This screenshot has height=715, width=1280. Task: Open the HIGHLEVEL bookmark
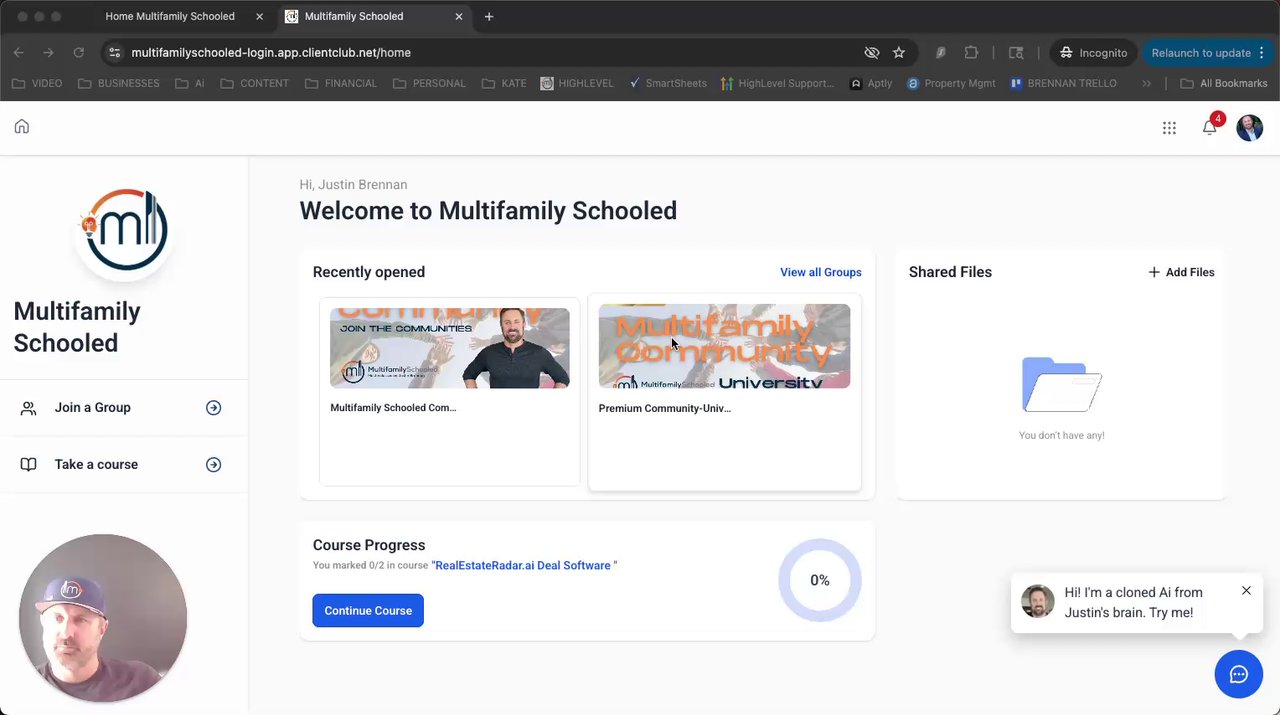click(x=577, y=83)
